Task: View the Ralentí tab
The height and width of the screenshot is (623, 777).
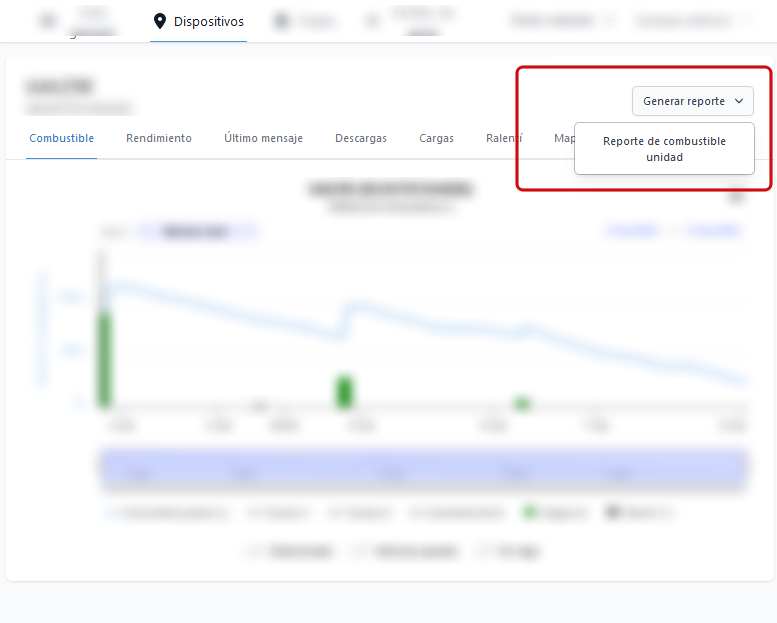Action: 504,139
